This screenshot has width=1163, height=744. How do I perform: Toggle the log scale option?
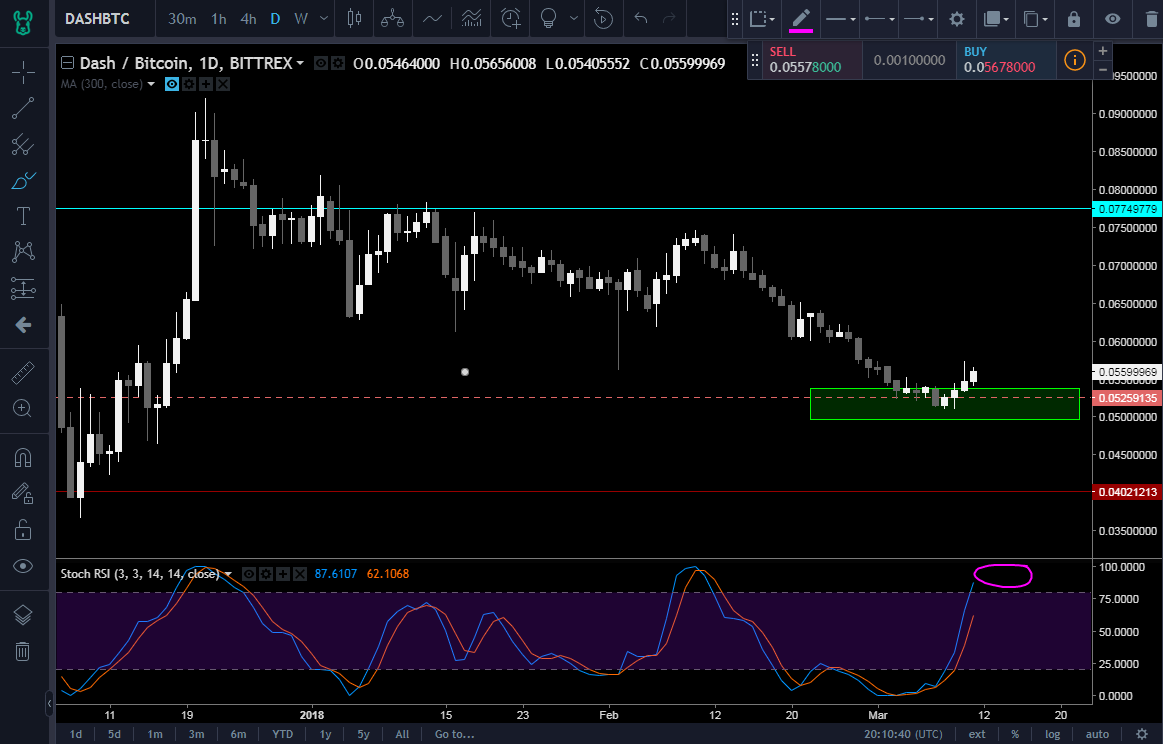(1052, 734)
